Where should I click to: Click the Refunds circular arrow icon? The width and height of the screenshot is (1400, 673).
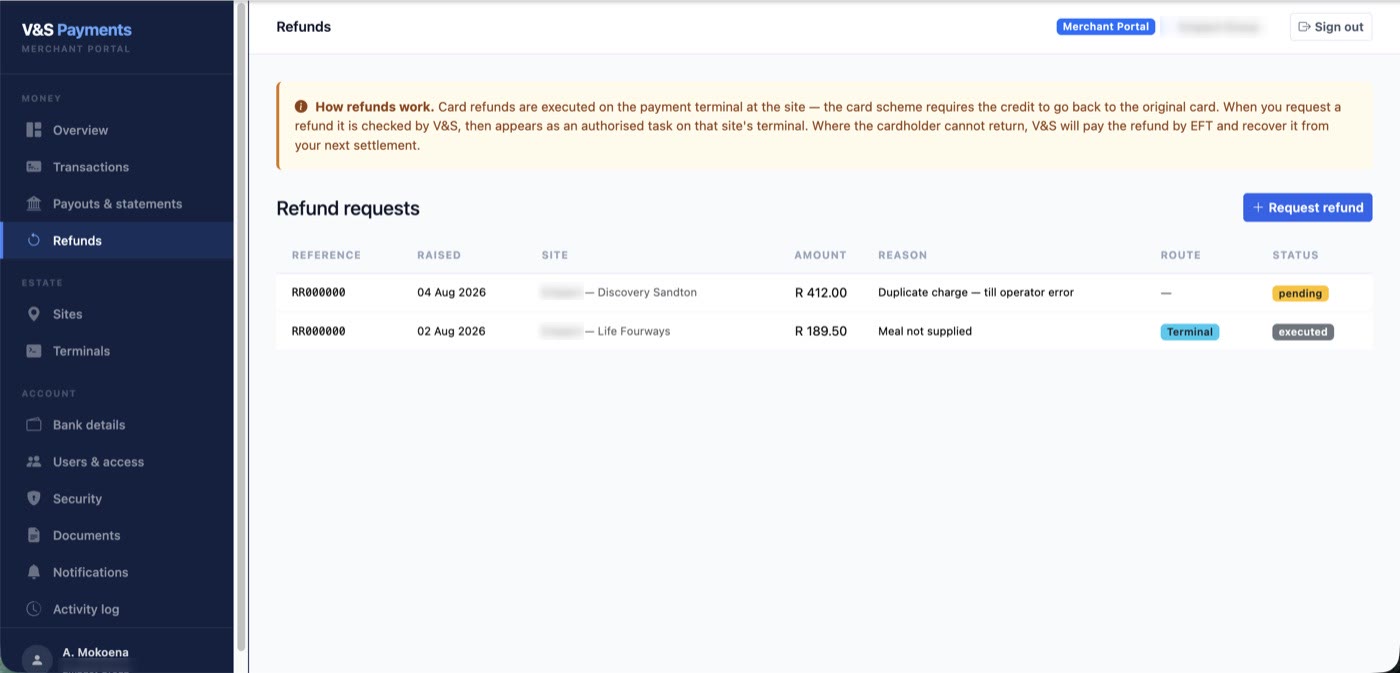tap(34, 241)
